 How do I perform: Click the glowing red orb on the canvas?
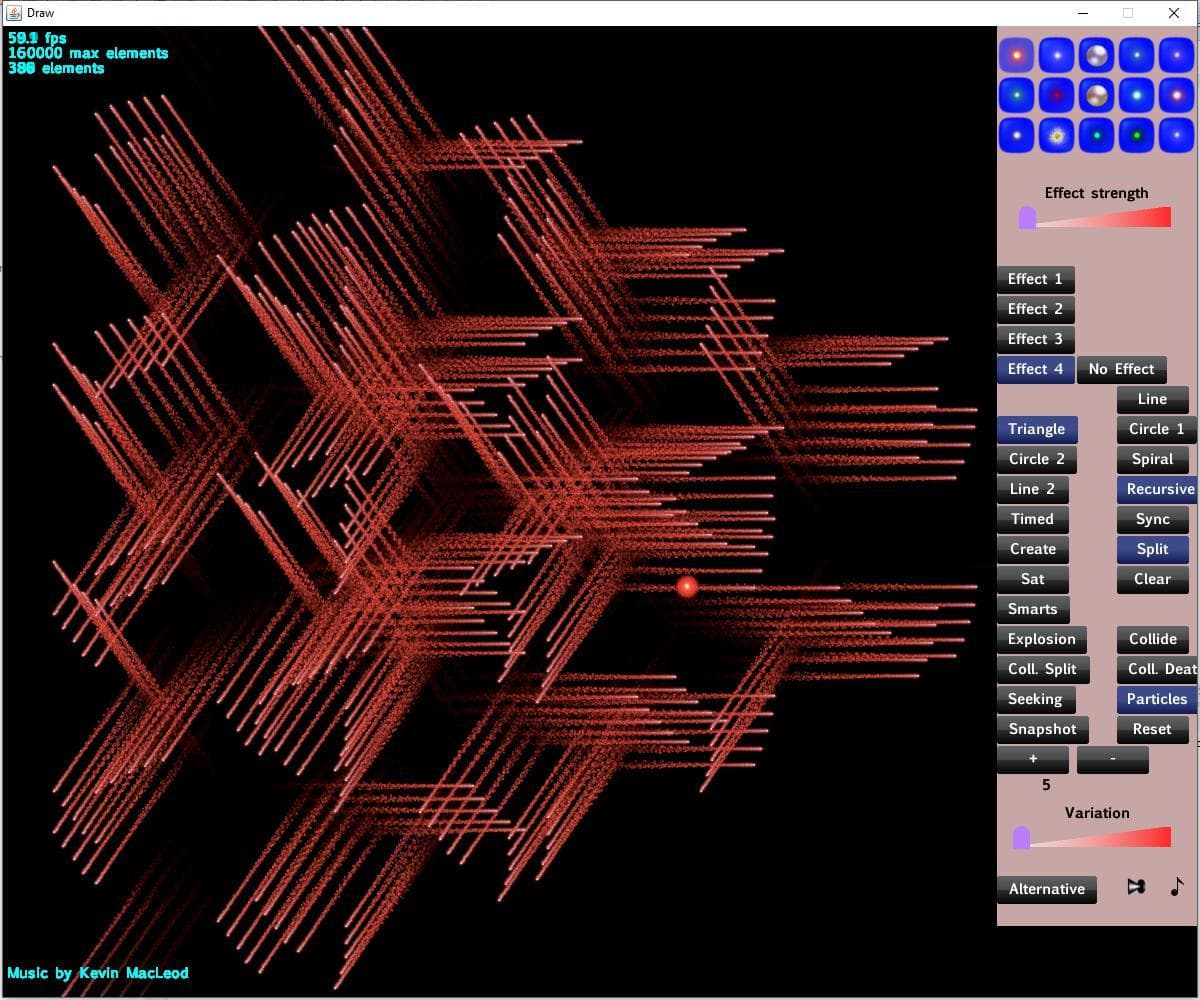pyautogui.click(x=686, y=587)
